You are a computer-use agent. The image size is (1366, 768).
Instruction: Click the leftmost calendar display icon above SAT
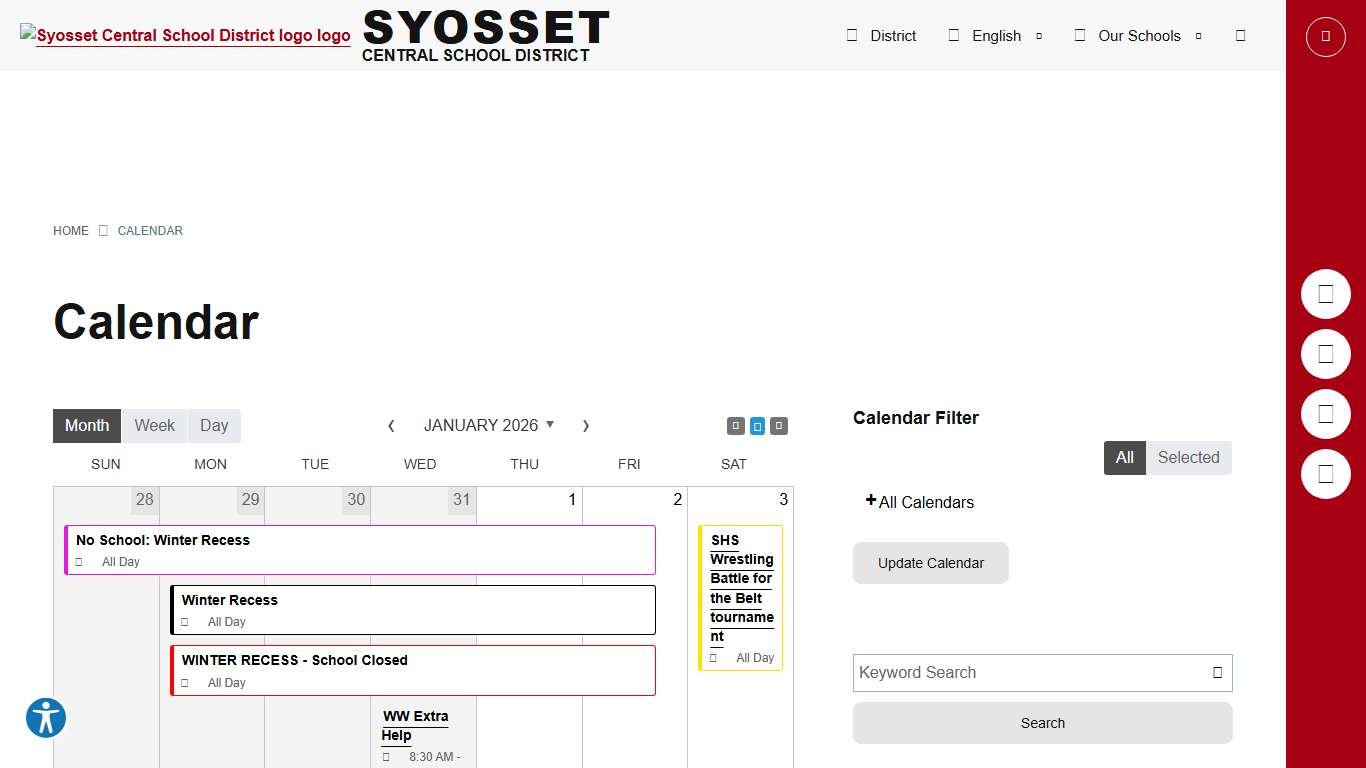pos(735,425)
